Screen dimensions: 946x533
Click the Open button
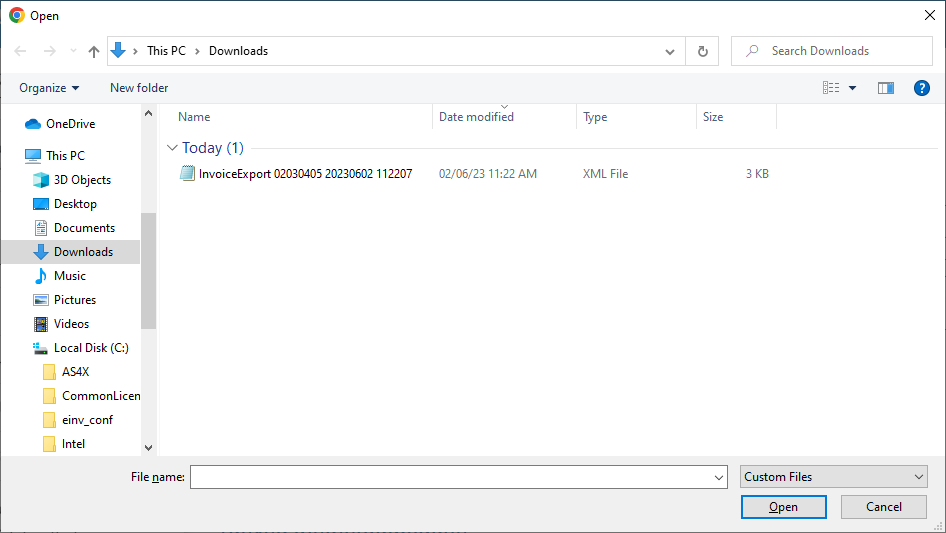click(783, 507)
